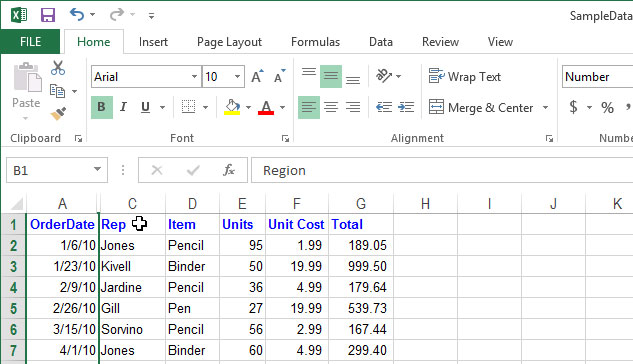
Task: Confirm entry with formula bar checkmark
Action: point(193,170)
